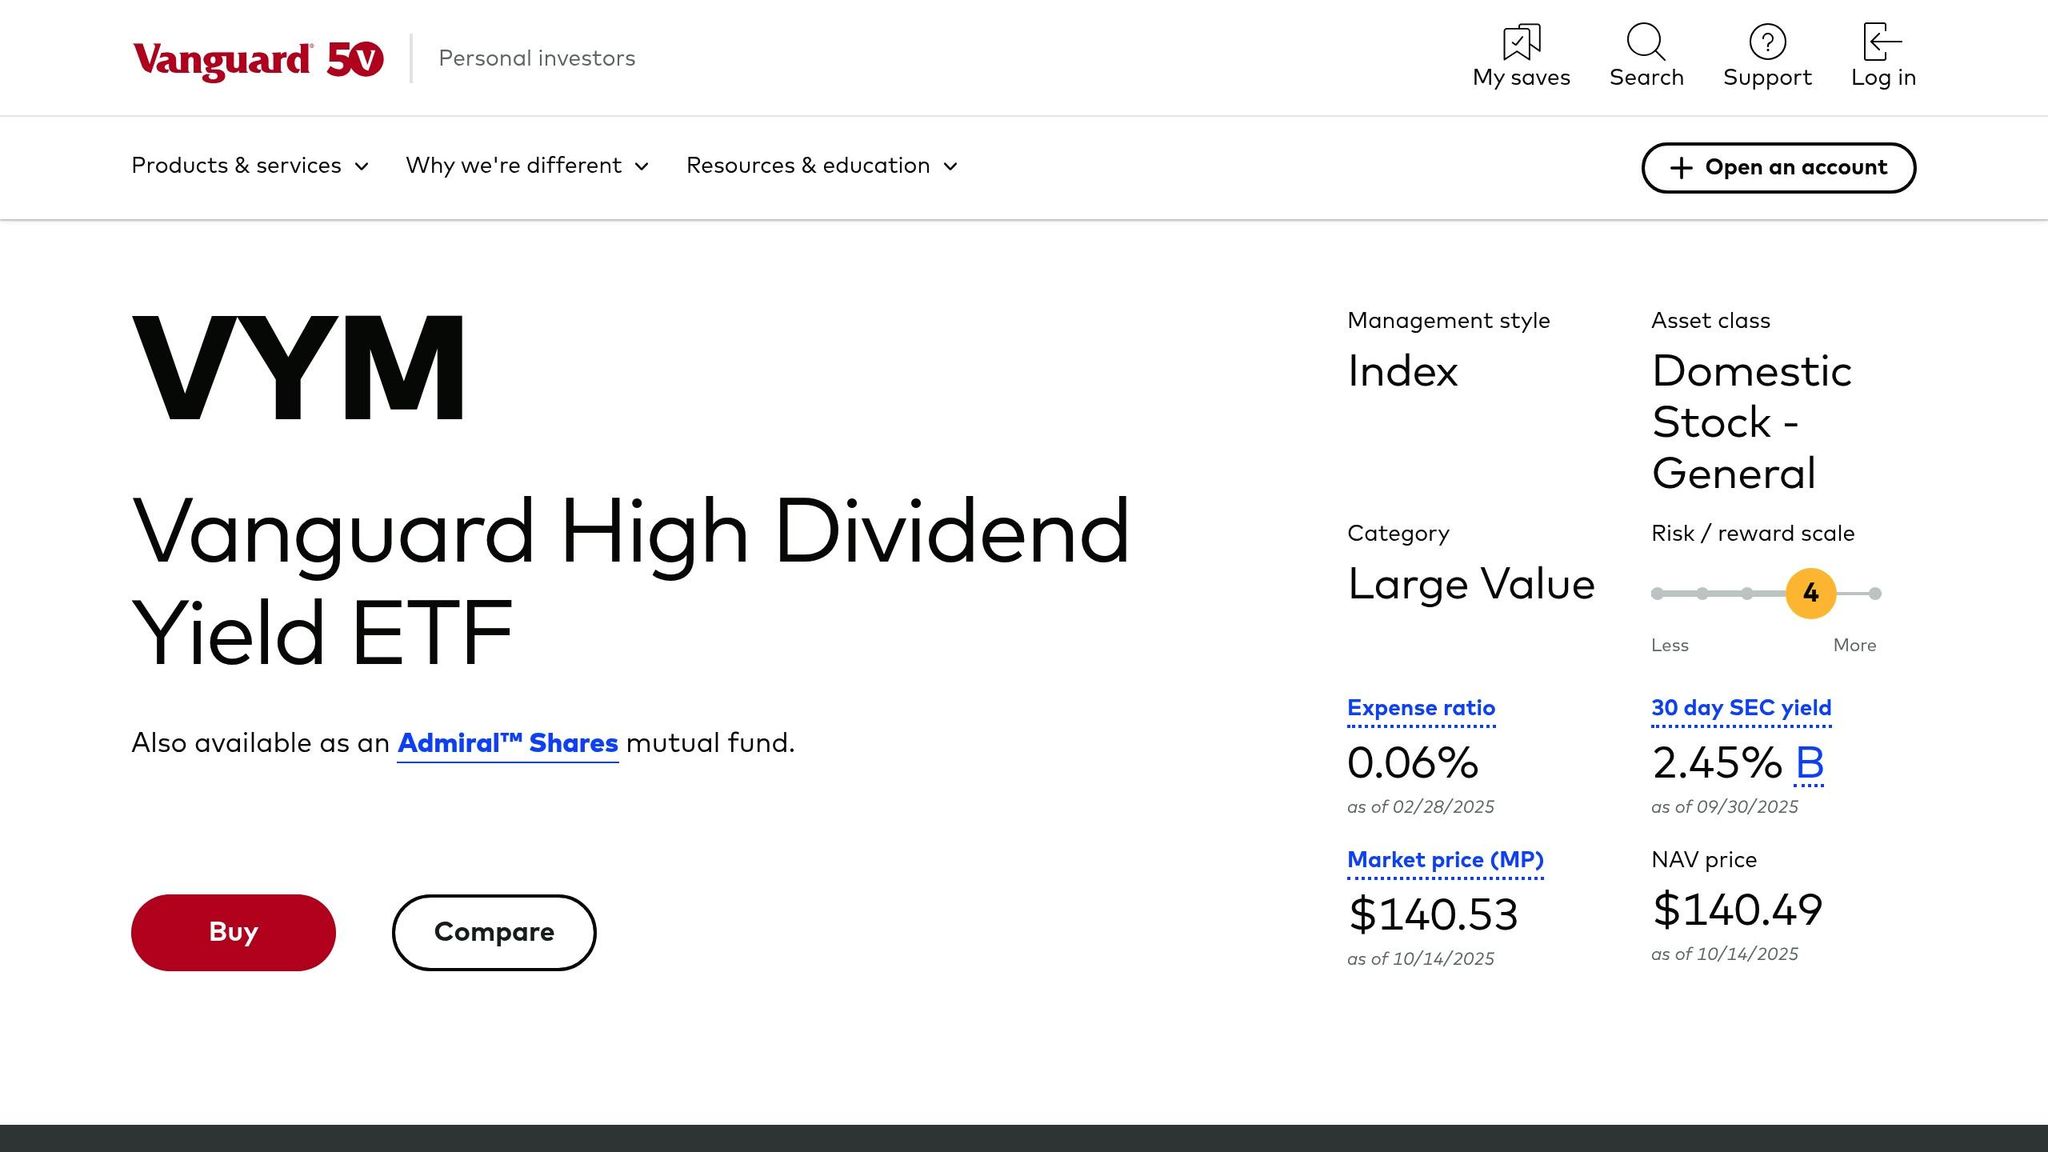This screenshot has height=1152, width=2048.
Task: Click the Asset class label
Action: tap(1711, 321)
